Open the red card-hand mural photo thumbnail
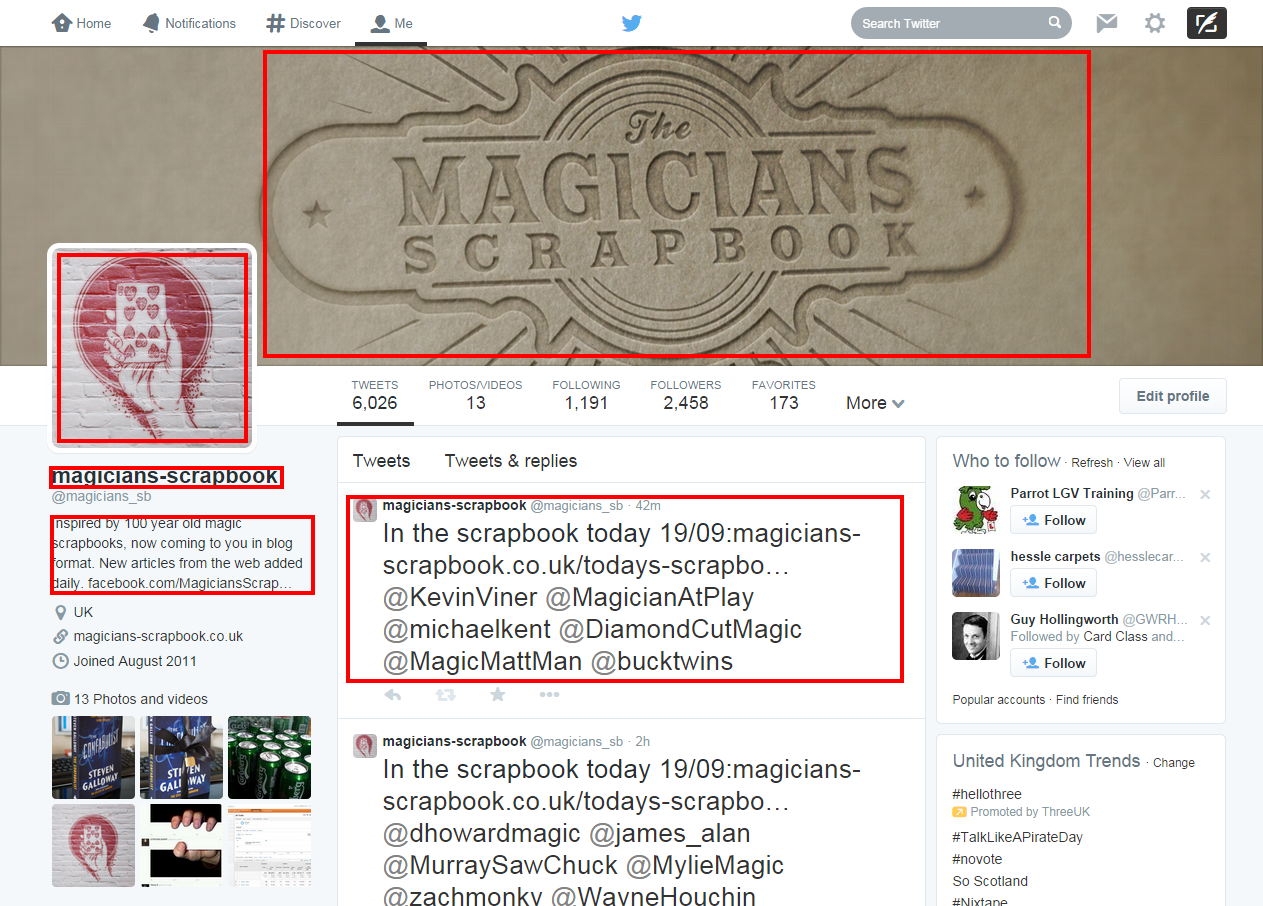Image resolution: width=1263 pixels, height=906 pixels. pos(93,845)
